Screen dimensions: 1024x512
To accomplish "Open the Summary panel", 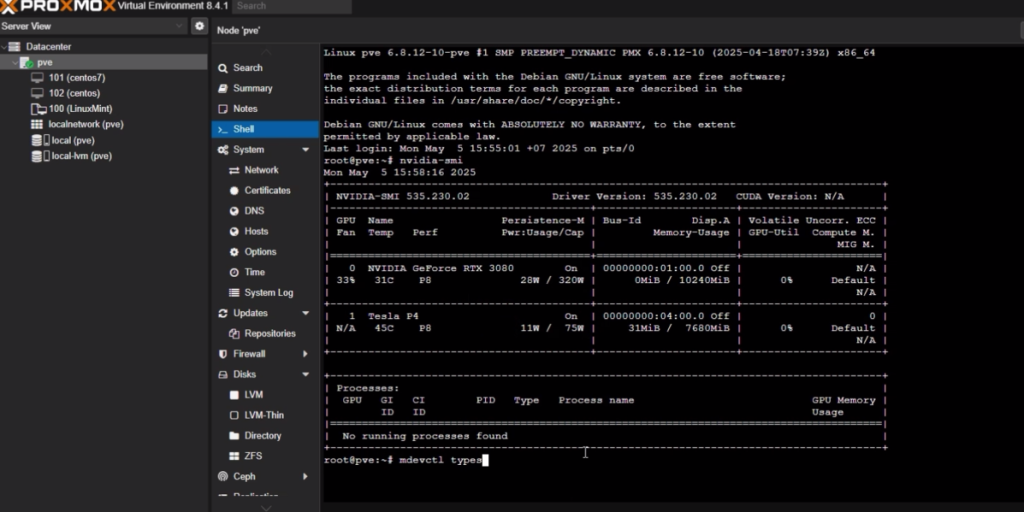I will 253,88.
